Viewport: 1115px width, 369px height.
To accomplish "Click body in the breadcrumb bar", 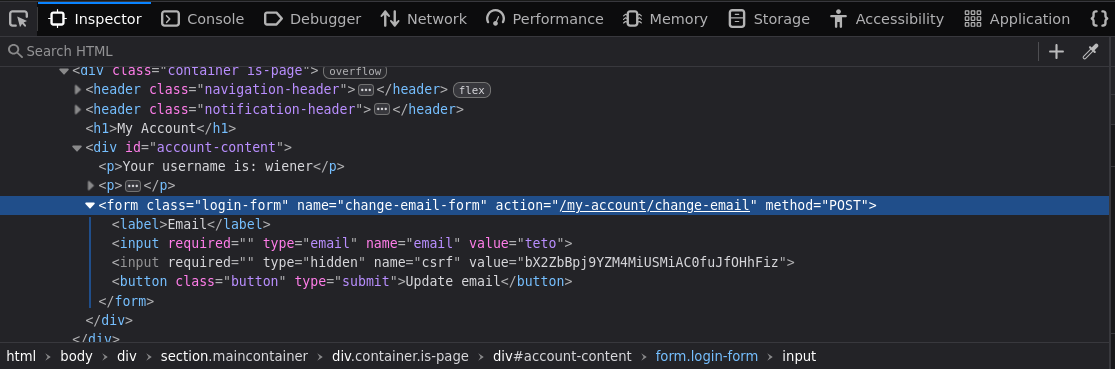I will tap(76, 356).
